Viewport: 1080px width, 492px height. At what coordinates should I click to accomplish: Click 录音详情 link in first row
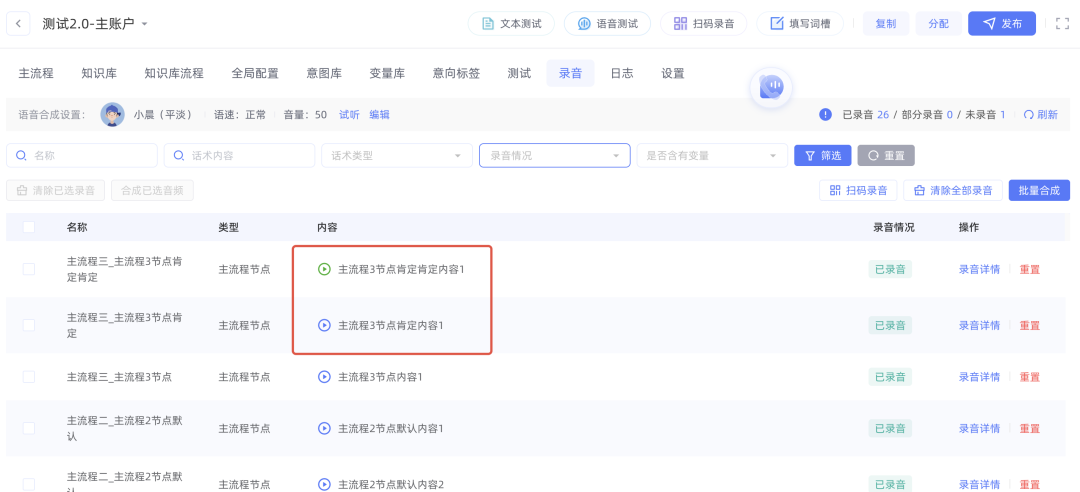coord(979,269)
